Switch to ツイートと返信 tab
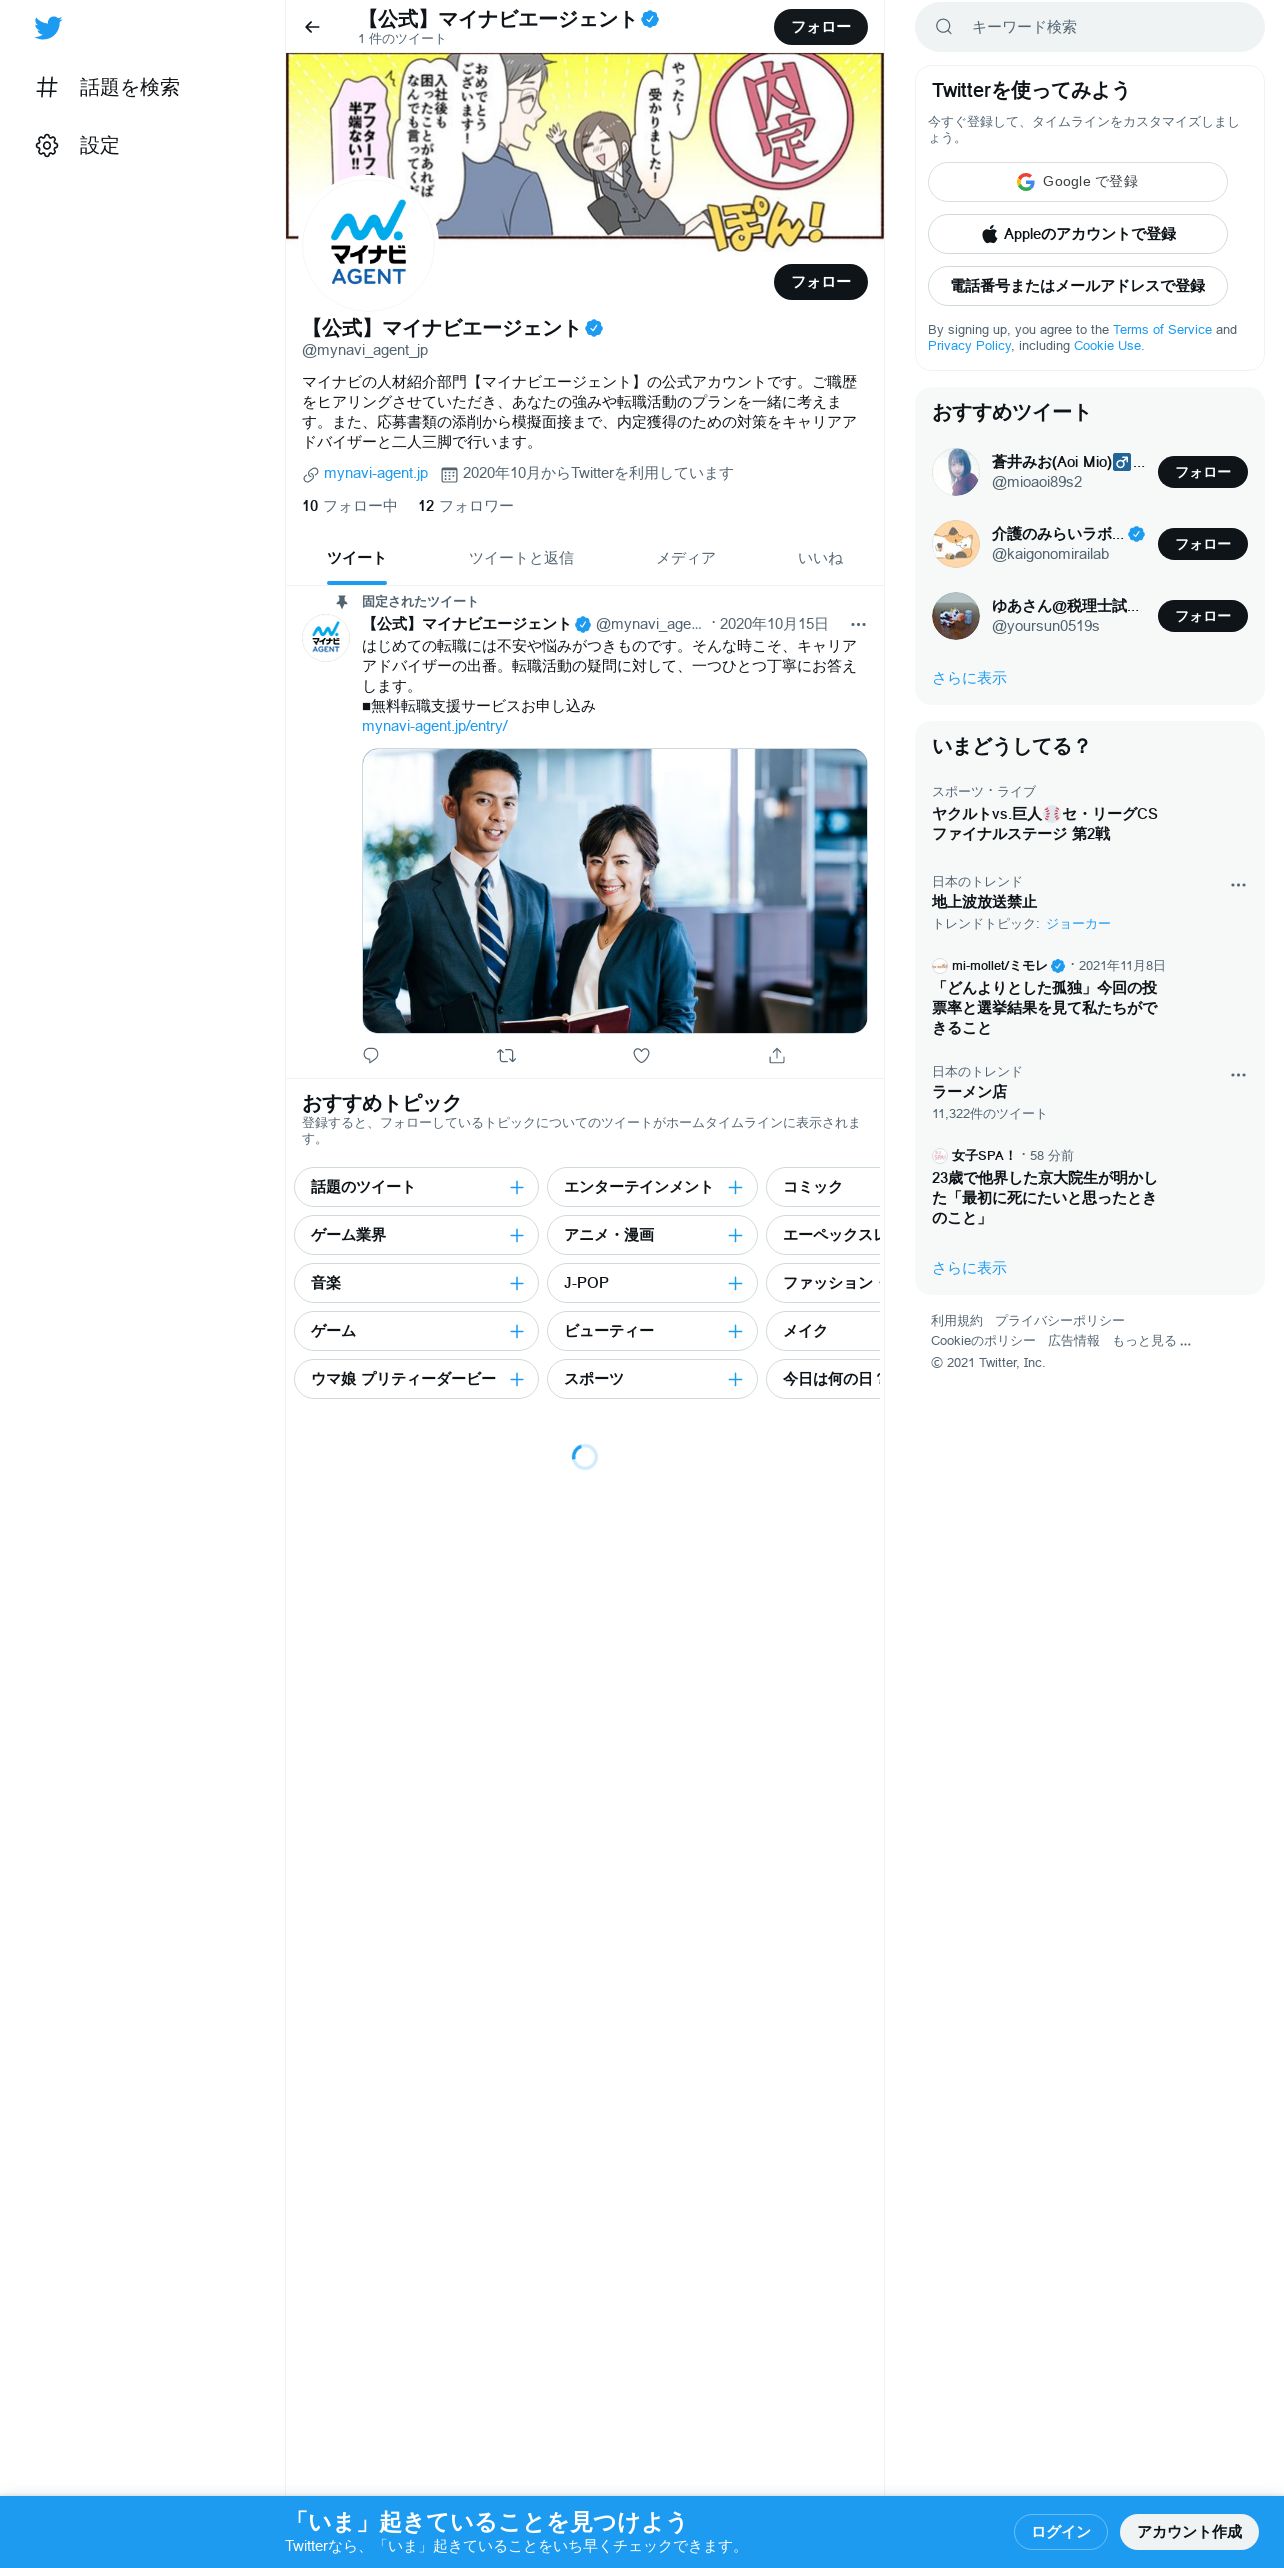This screenshot has height=2568, width=1284. click(x=521, y=558)
